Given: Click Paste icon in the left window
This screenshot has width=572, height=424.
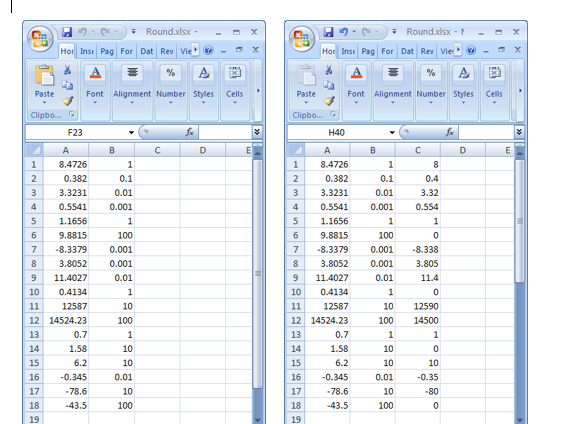Looking at the screenshot, I should click(44, 75).
